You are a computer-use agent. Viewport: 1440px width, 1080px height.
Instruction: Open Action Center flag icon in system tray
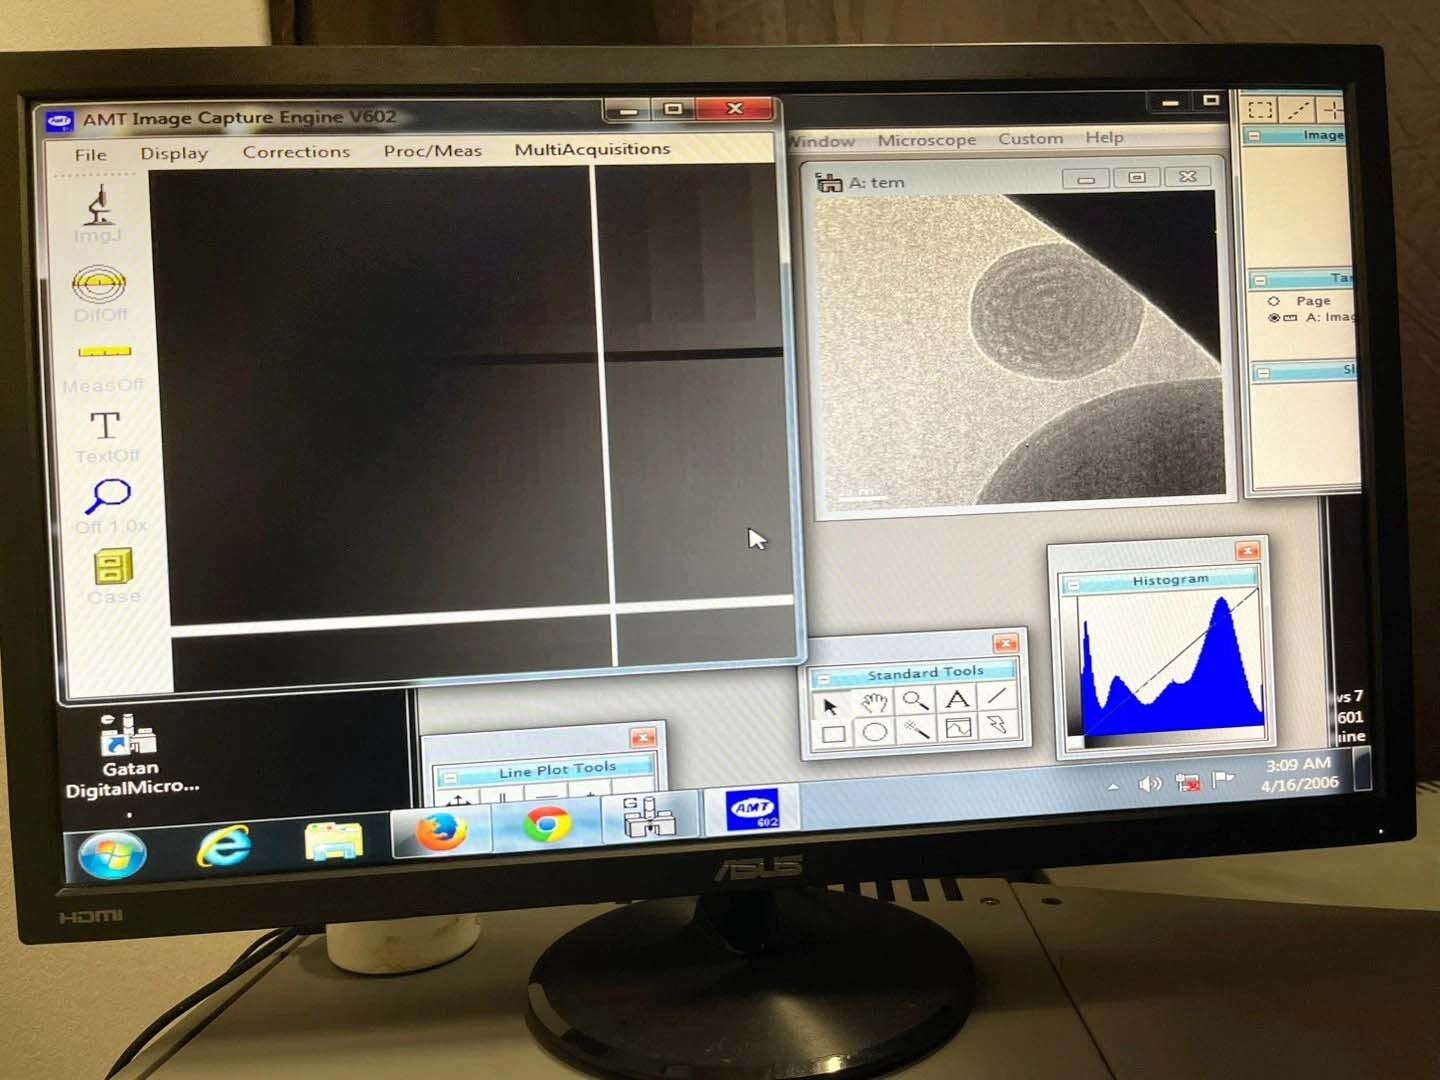coord(1222,779)
